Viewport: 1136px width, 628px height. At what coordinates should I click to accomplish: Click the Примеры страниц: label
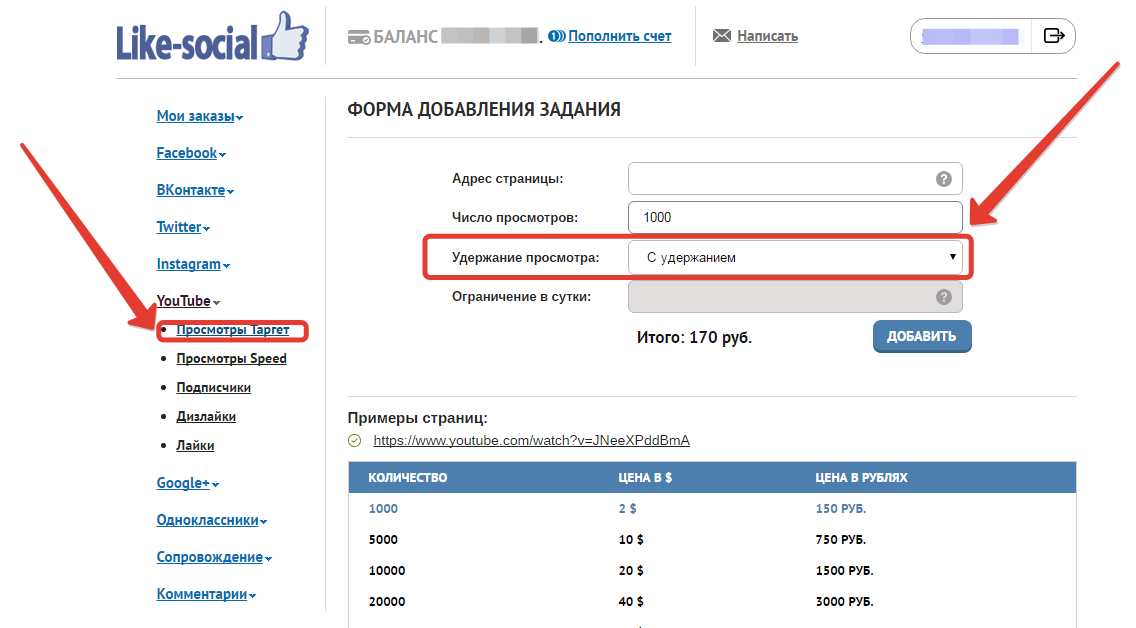click(x=417, y=418)
